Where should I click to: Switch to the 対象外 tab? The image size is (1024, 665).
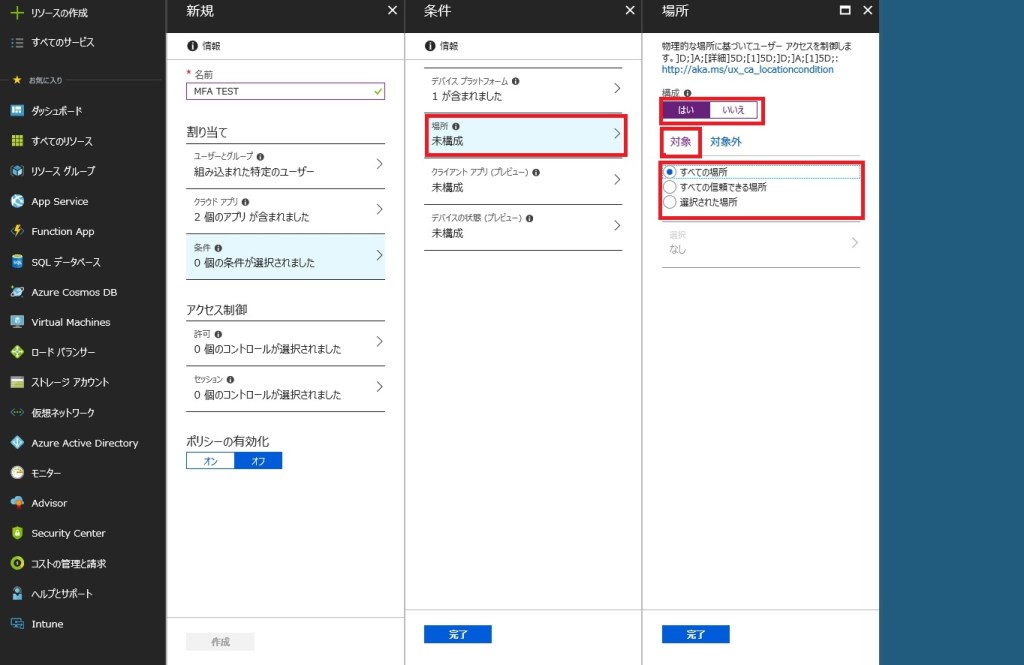(x=726, y=141)
